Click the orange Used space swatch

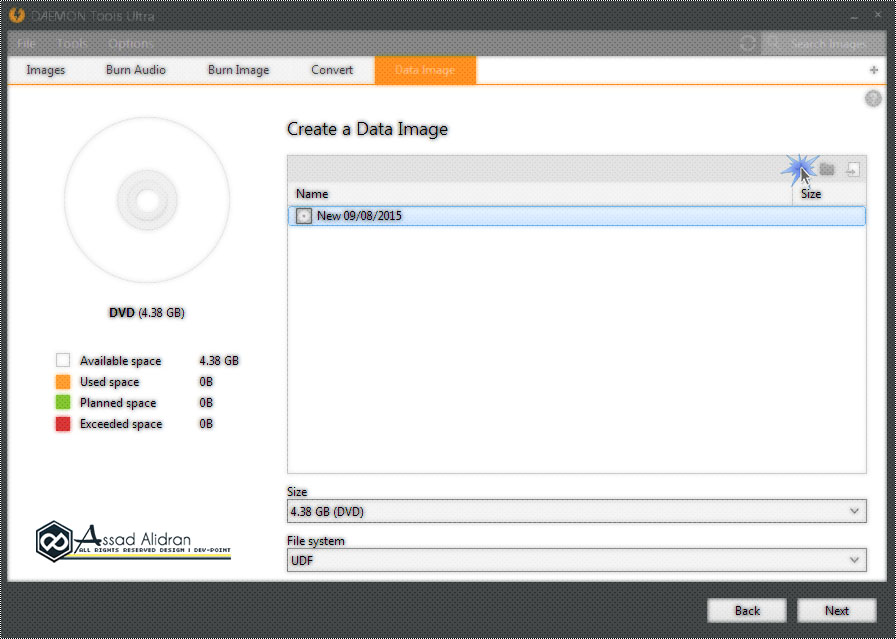pos(63,382)
